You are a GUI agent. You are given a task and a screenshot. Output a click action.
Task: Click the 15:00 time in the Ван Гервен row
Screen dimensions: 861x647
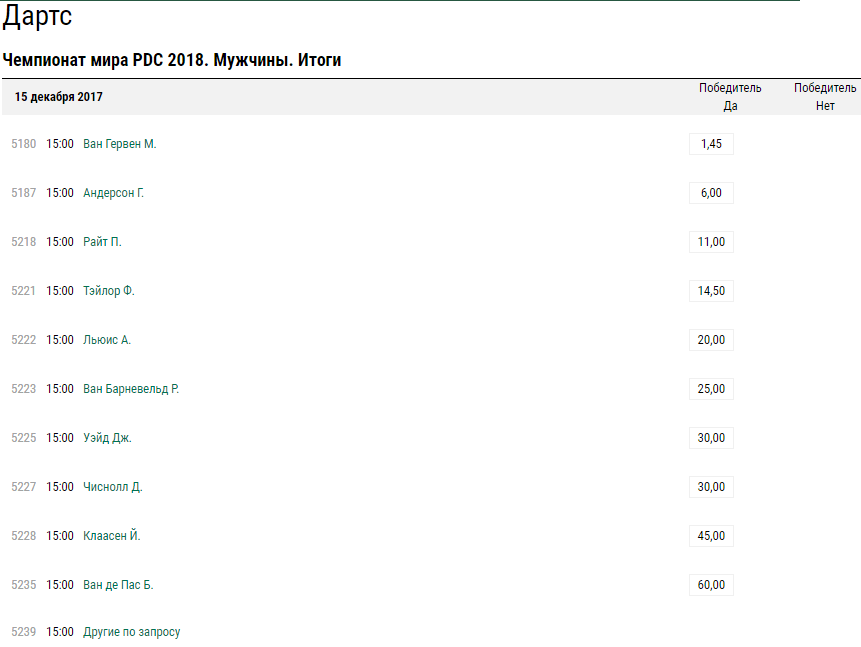tap(60, 144)
